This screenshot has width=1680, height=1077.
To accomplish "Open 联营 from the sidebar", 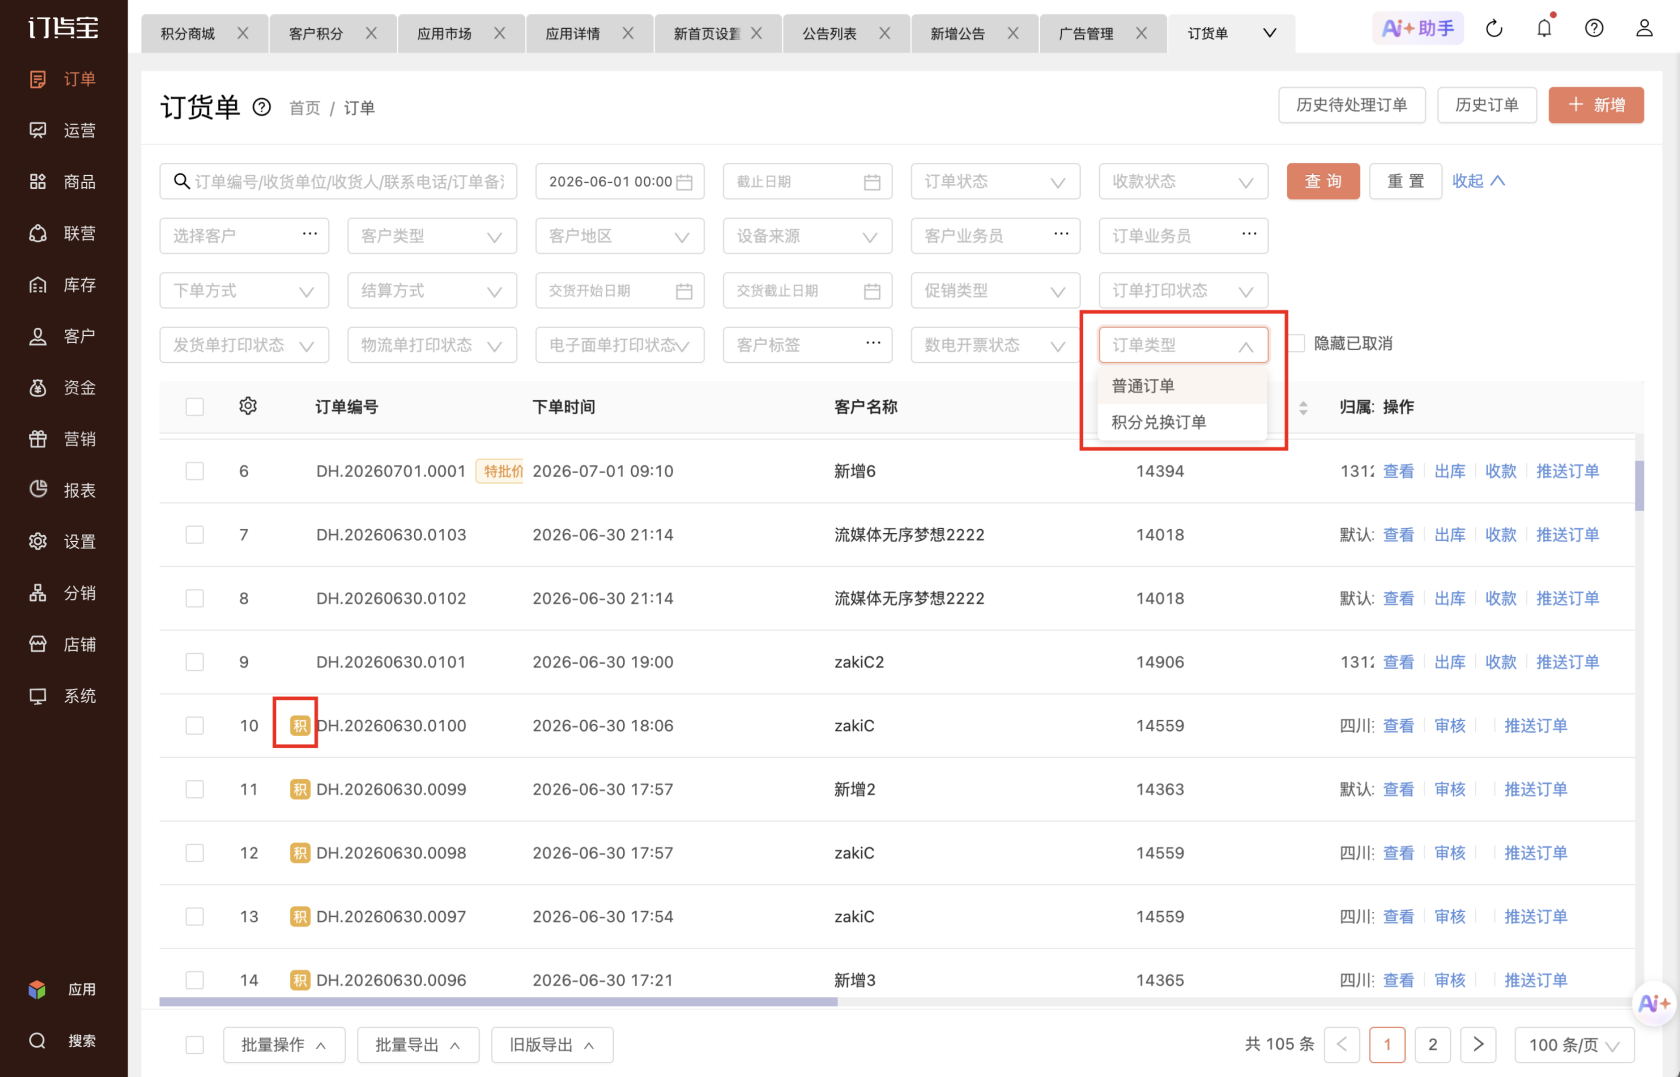I will click(x=63, y=233).
